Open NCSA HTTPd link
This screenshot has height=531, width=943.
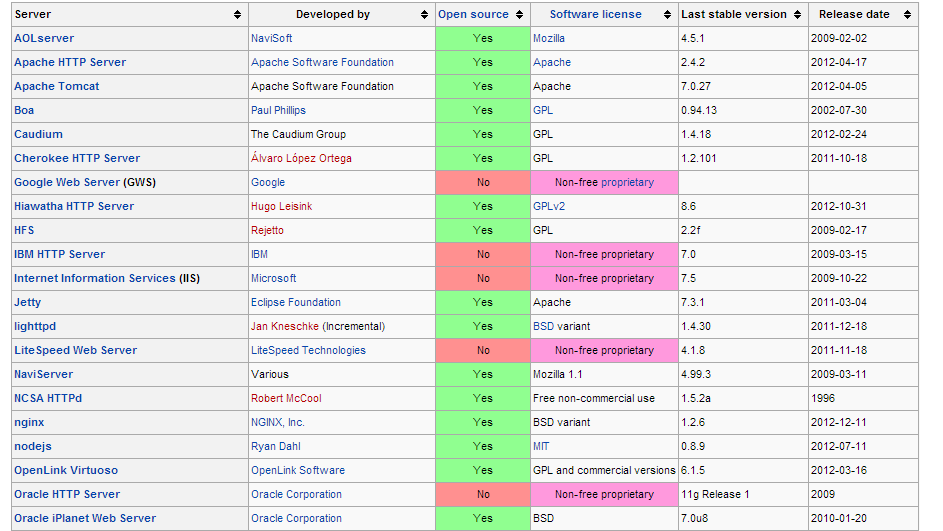point(48,399)
